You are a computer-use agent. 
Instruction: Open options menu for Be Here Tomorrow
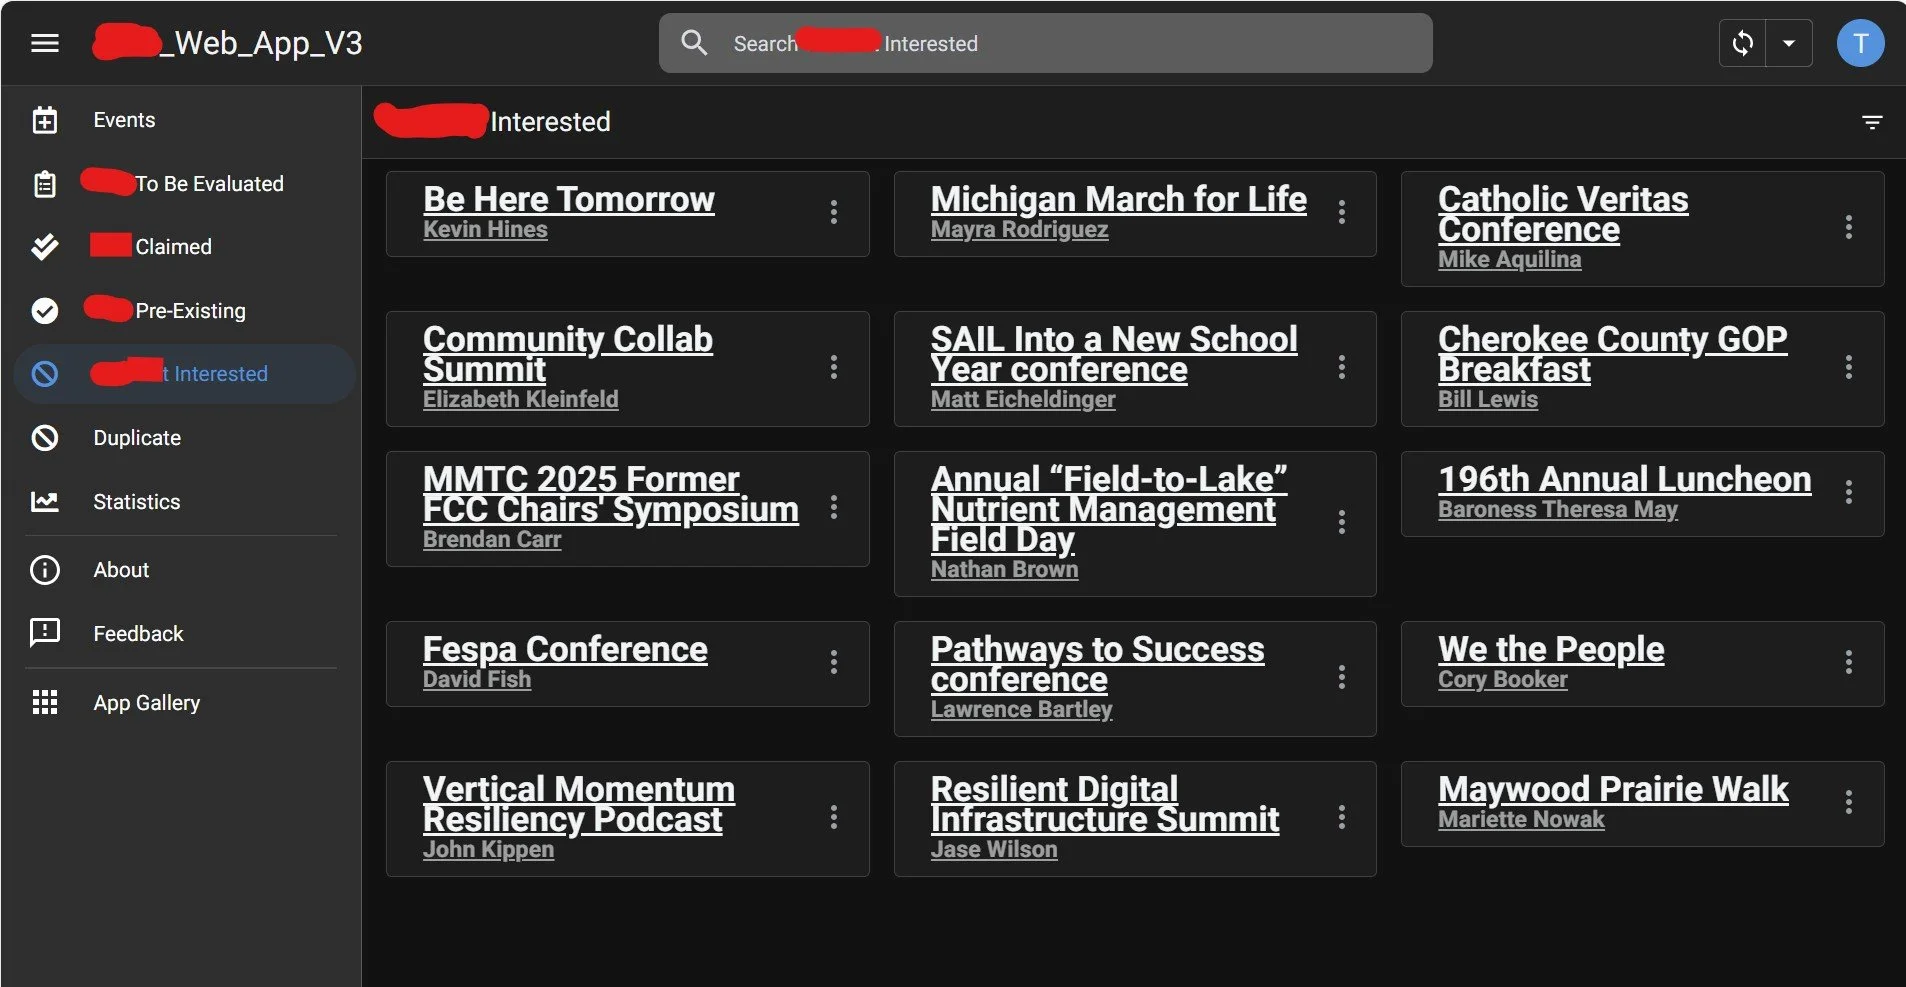[833, 211]
